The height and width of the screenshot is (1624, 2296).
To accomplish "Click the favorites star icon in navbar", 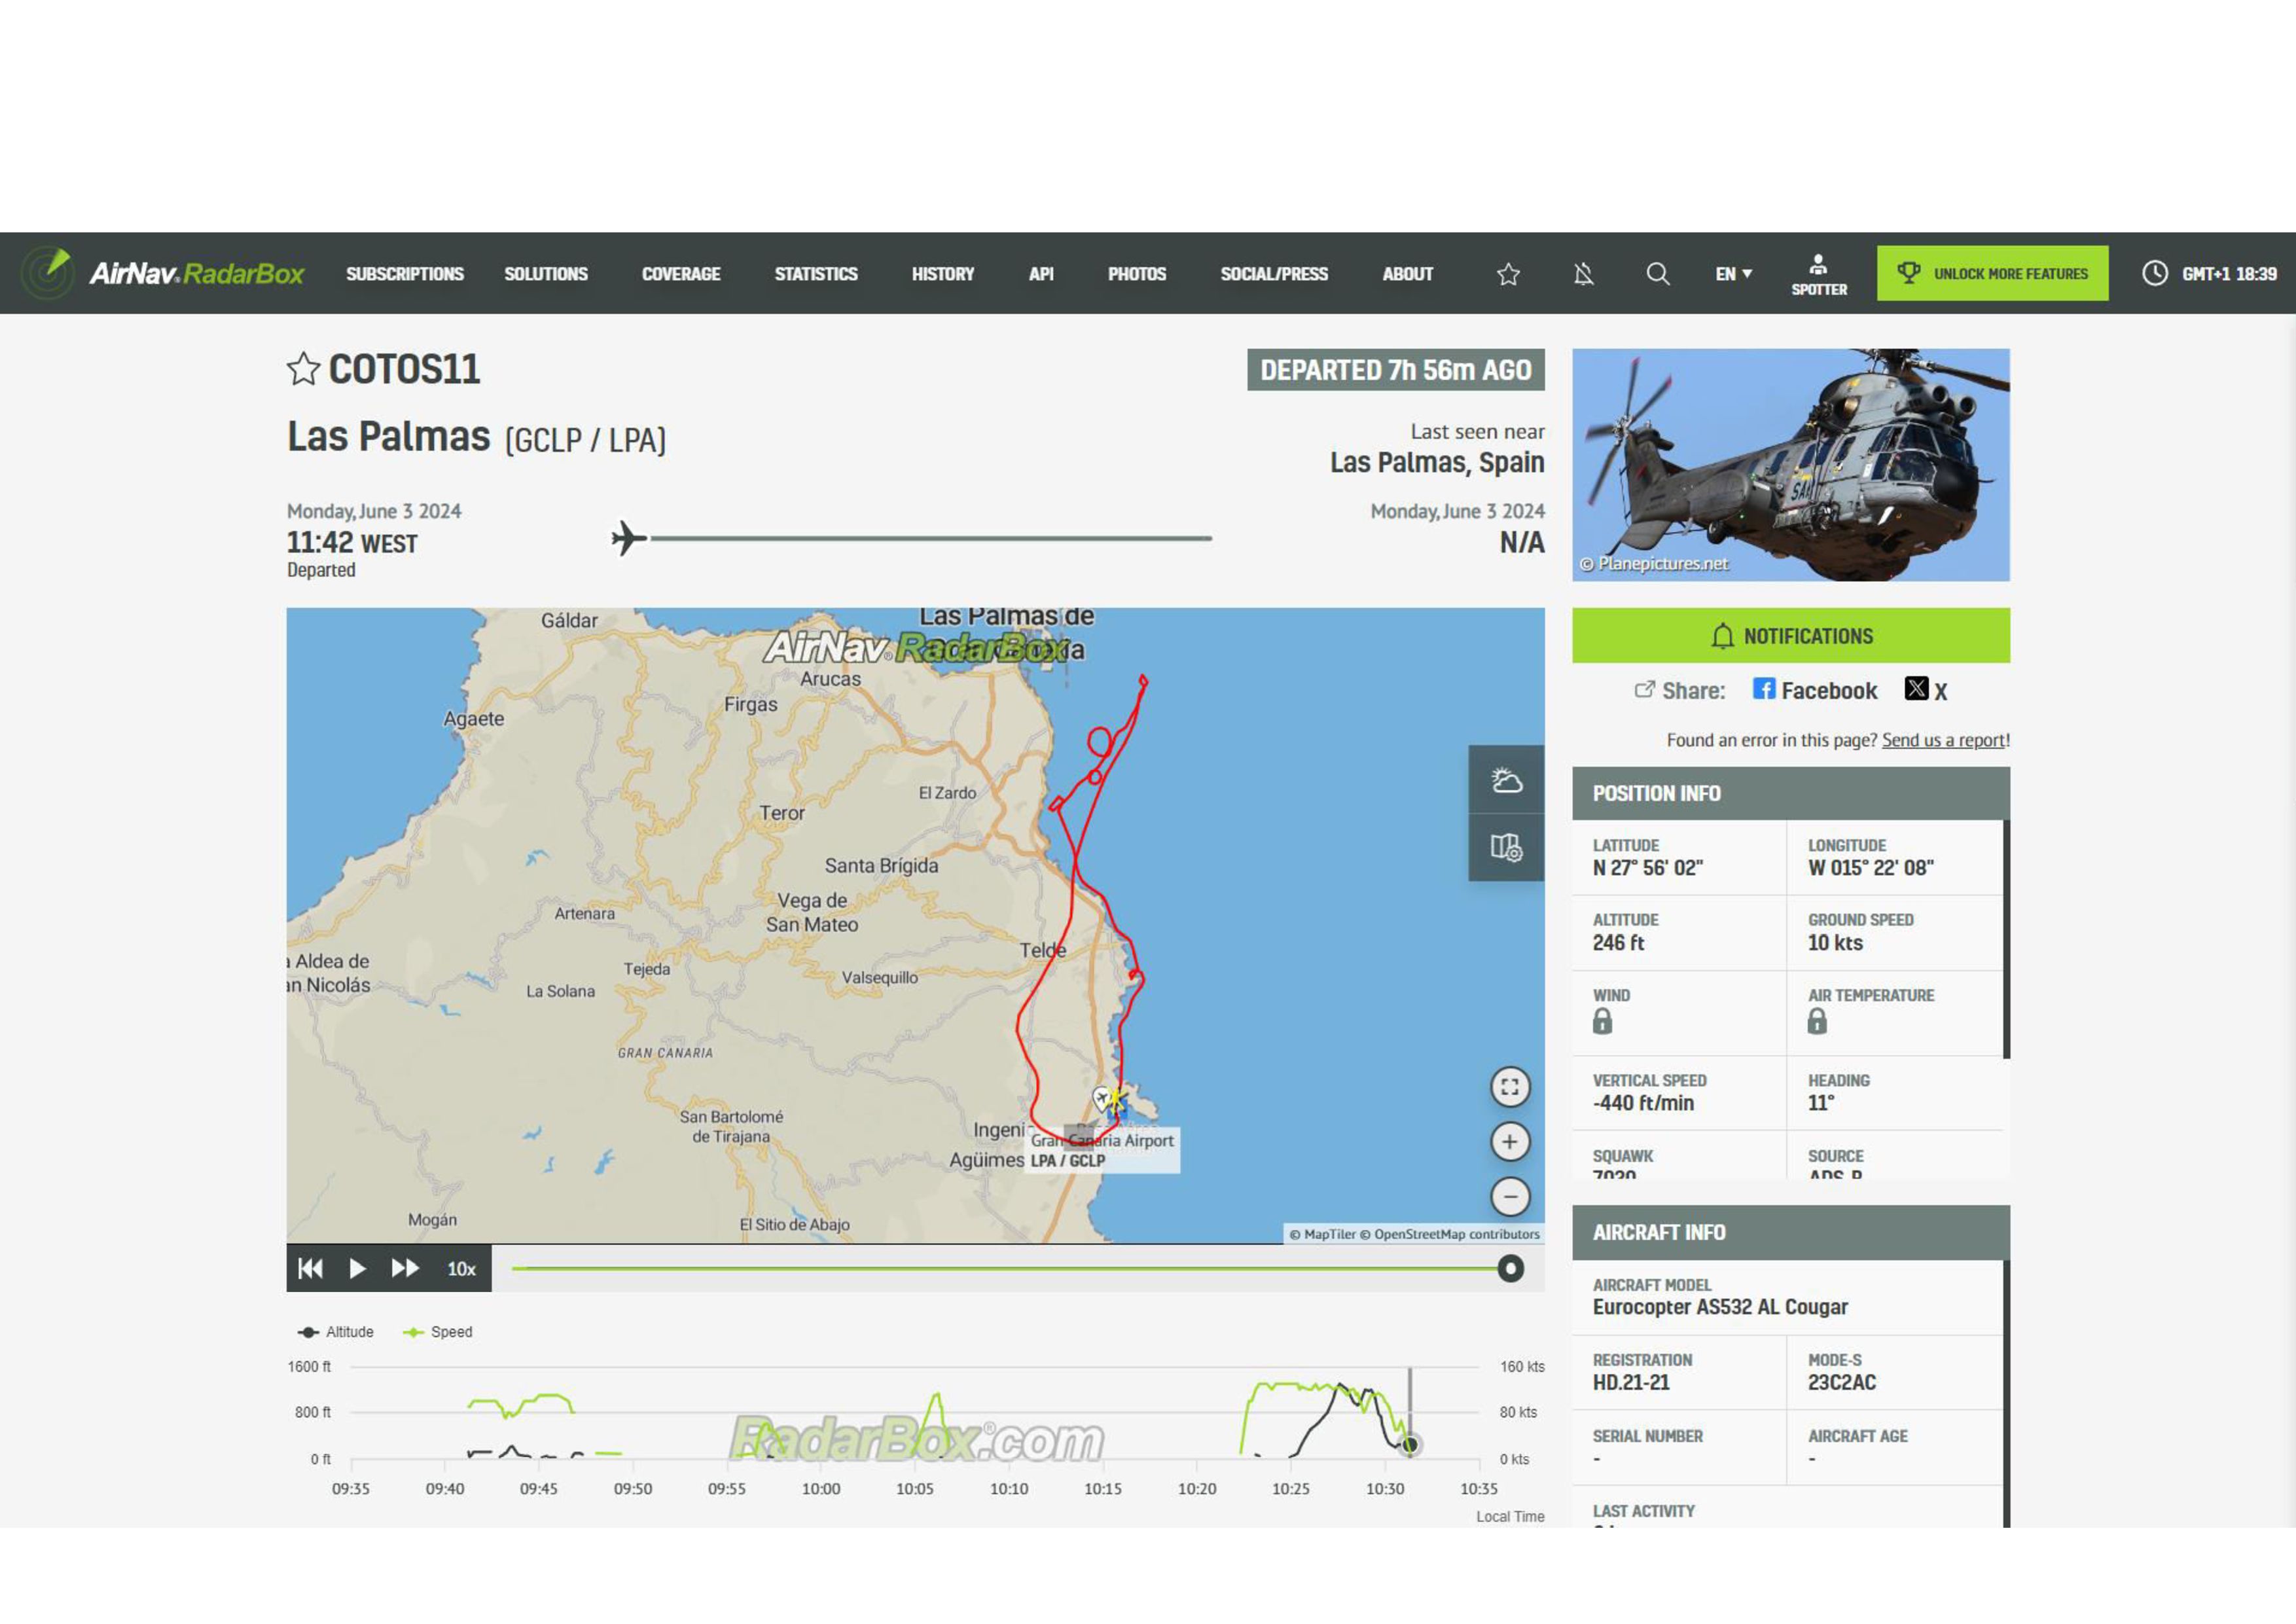I will pyautogui.click(x=1508, y=274).
